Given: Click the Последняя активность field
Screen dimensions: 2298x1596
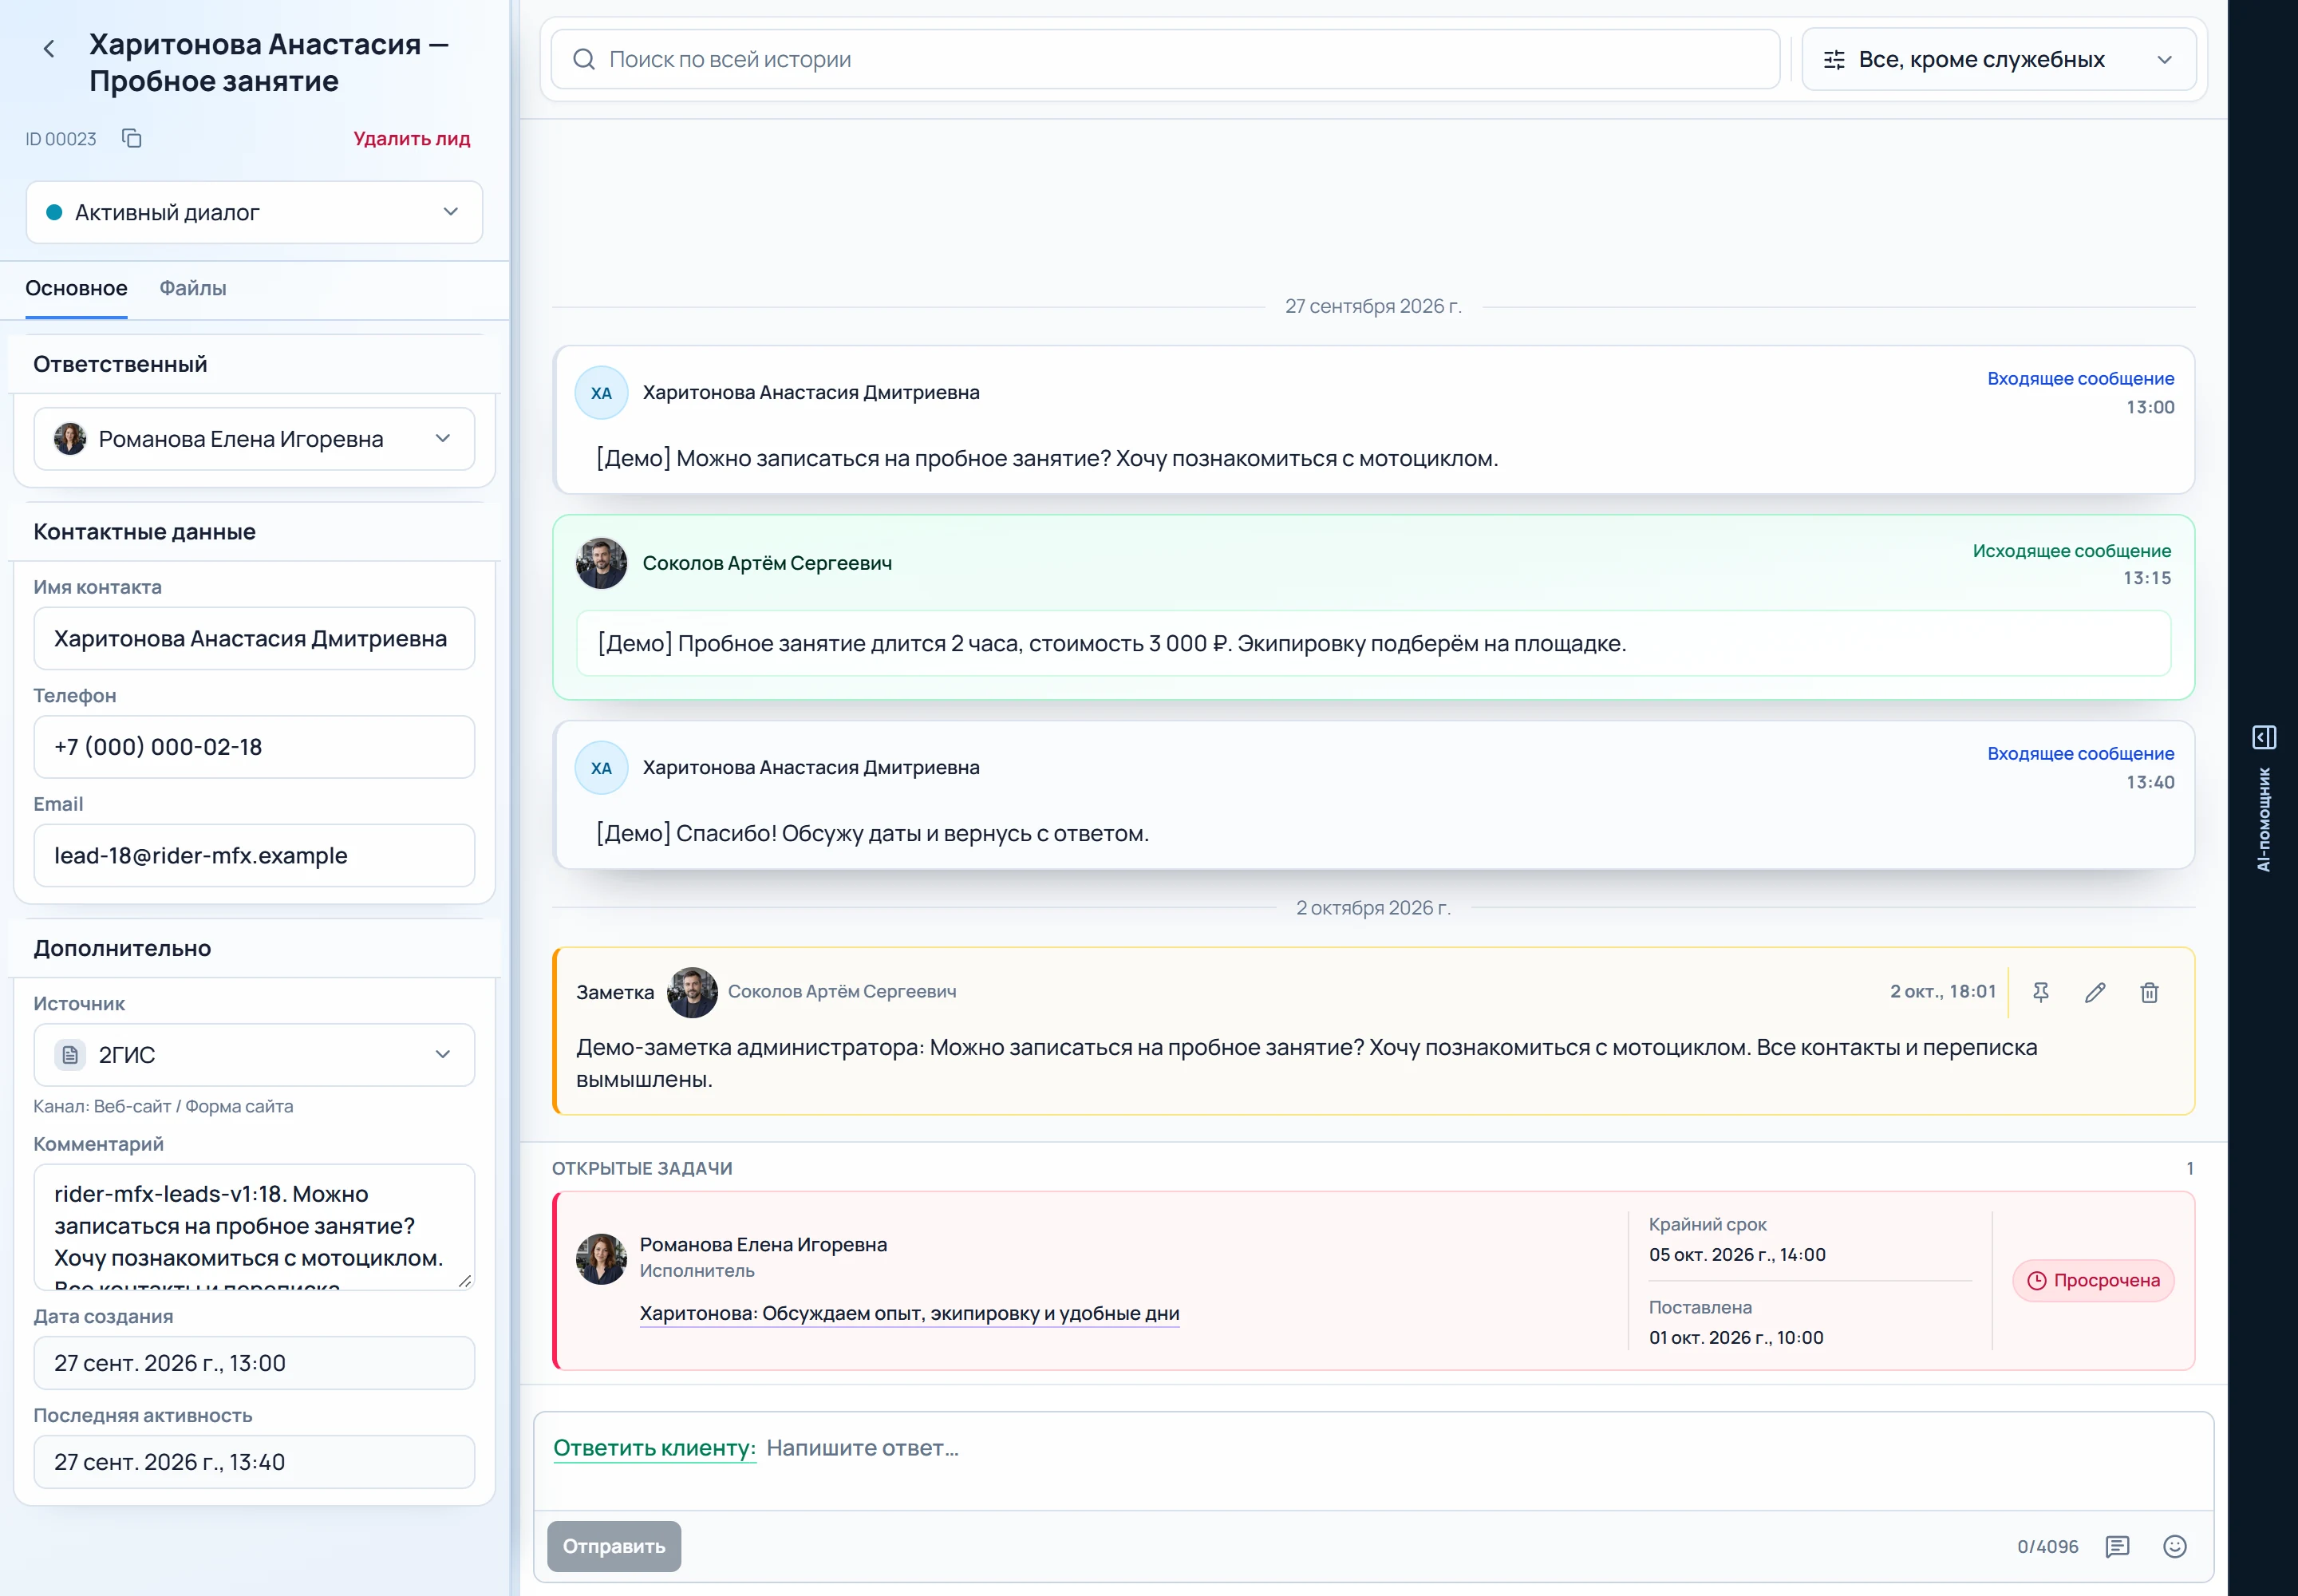Looking at the screenshot, I should point(254,1462).
